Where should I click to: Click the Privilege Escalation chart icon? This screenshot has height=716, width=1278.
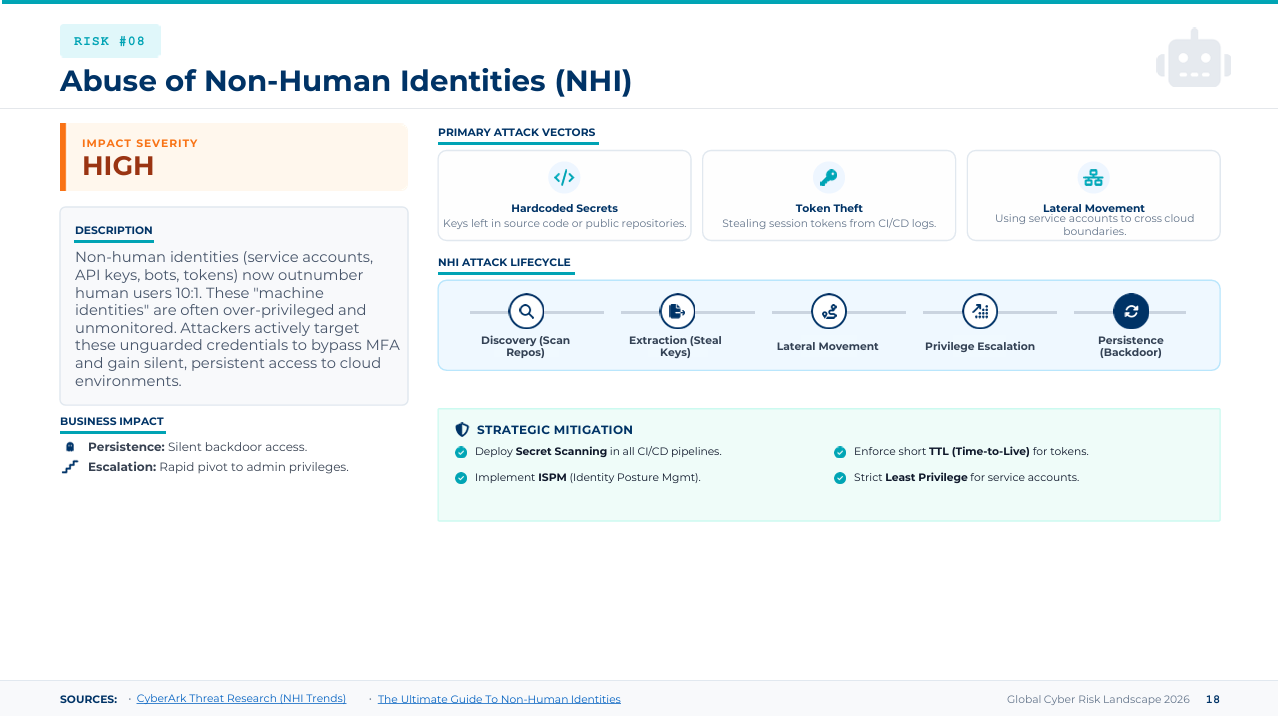[x=979, y=312]
